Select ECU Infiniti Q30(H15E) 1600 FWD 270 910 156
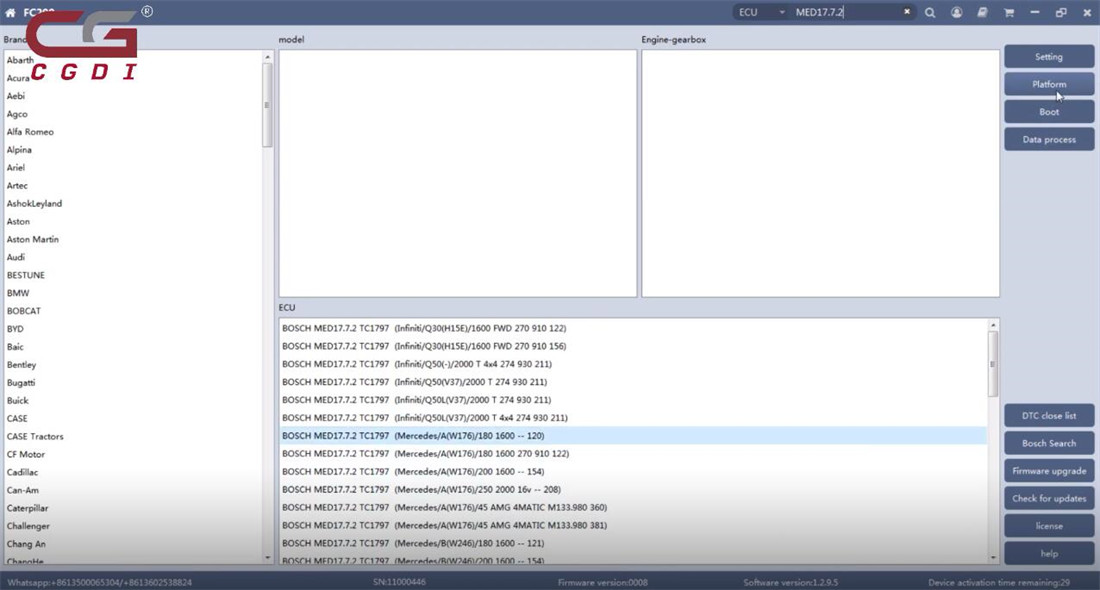 pos(633,346)
